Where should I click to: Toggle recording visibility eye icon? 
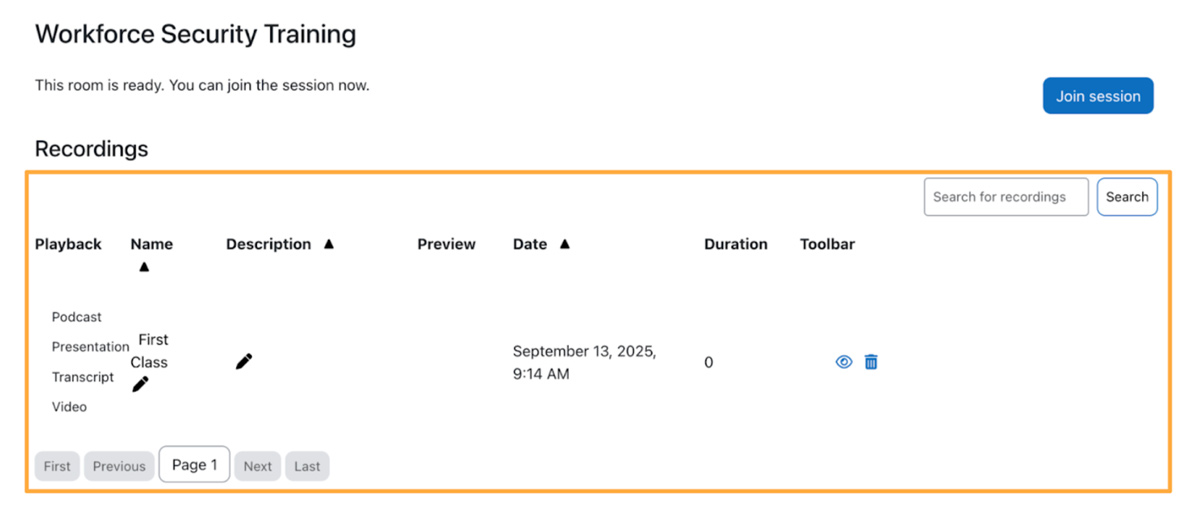[844, 362]
